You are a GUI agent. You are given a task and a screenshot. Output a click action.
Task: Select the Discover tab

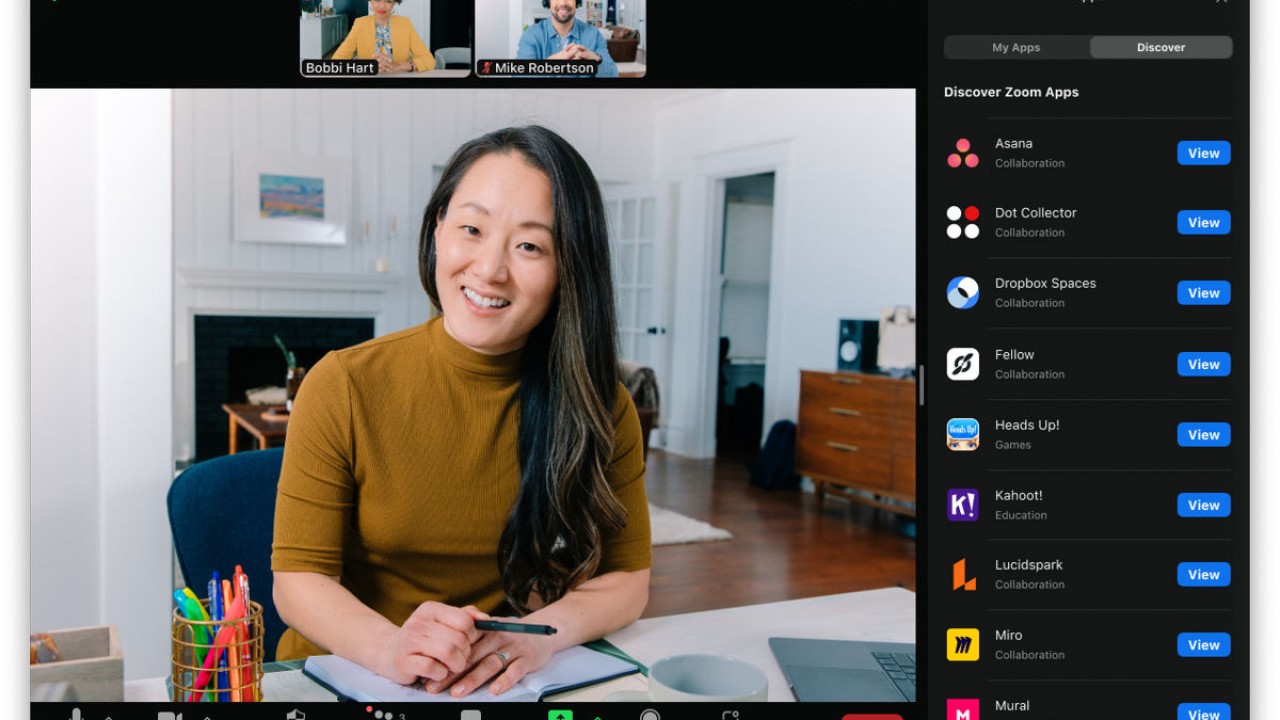(1161, 47)
